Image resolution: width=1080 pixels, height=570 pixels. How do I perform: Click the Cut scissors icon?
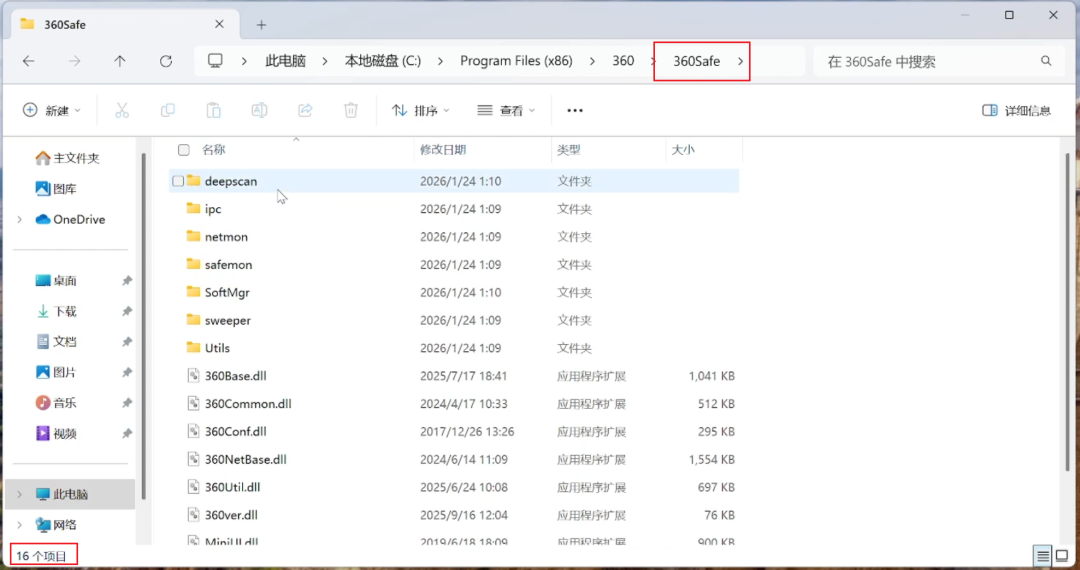122,110
